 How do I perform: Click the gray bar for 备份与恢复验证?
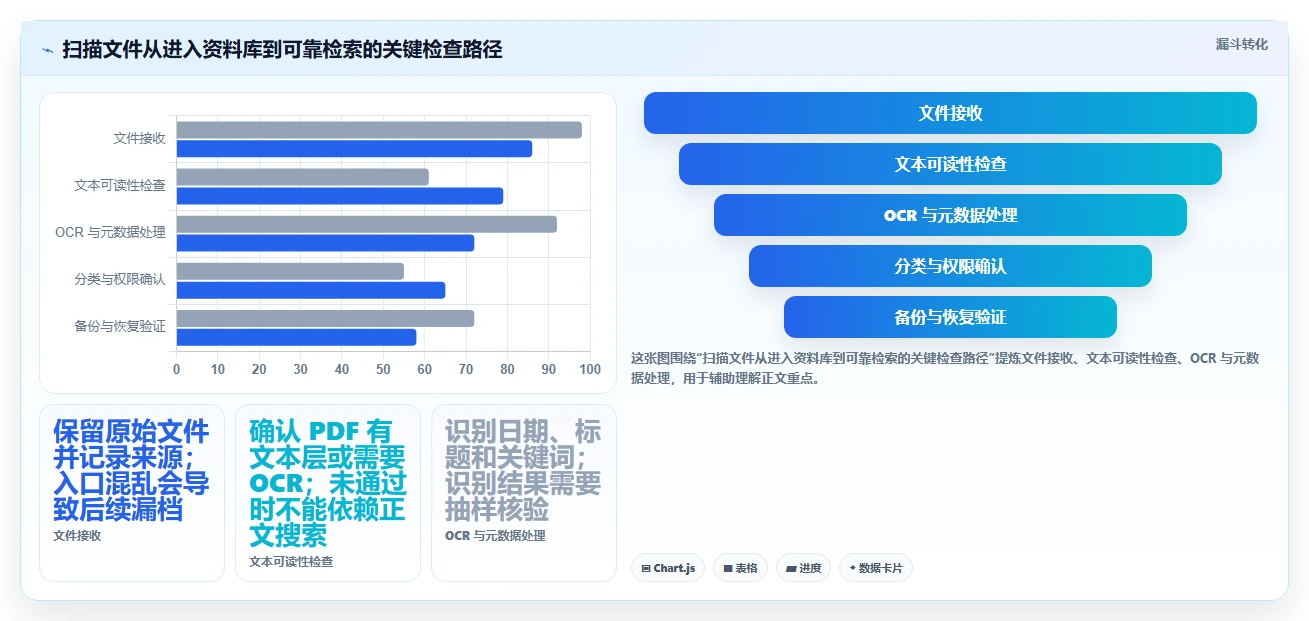coord(325,319)
